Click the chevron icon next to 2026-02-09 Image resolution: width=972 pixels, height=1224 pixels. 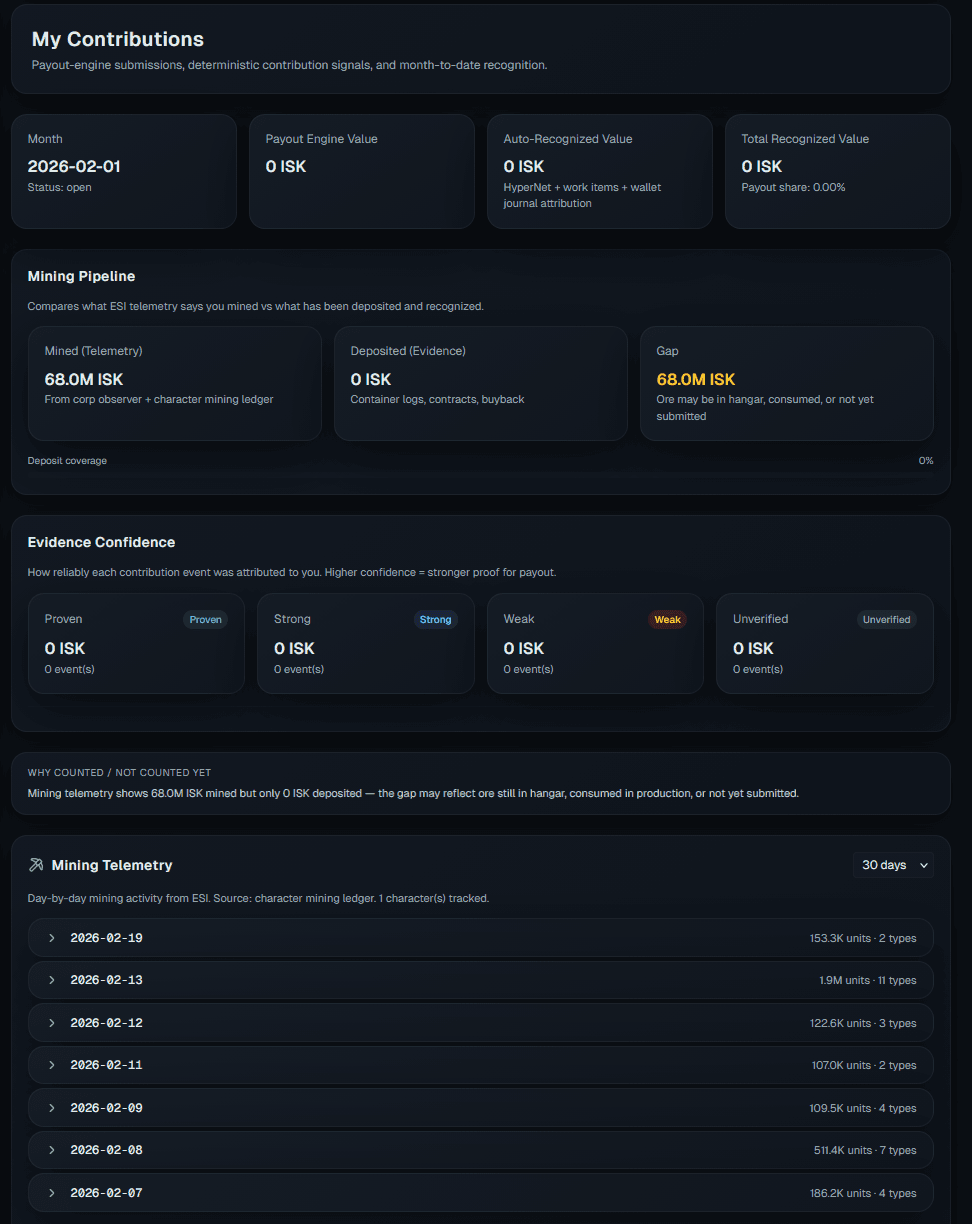[x=52, y=1108]
